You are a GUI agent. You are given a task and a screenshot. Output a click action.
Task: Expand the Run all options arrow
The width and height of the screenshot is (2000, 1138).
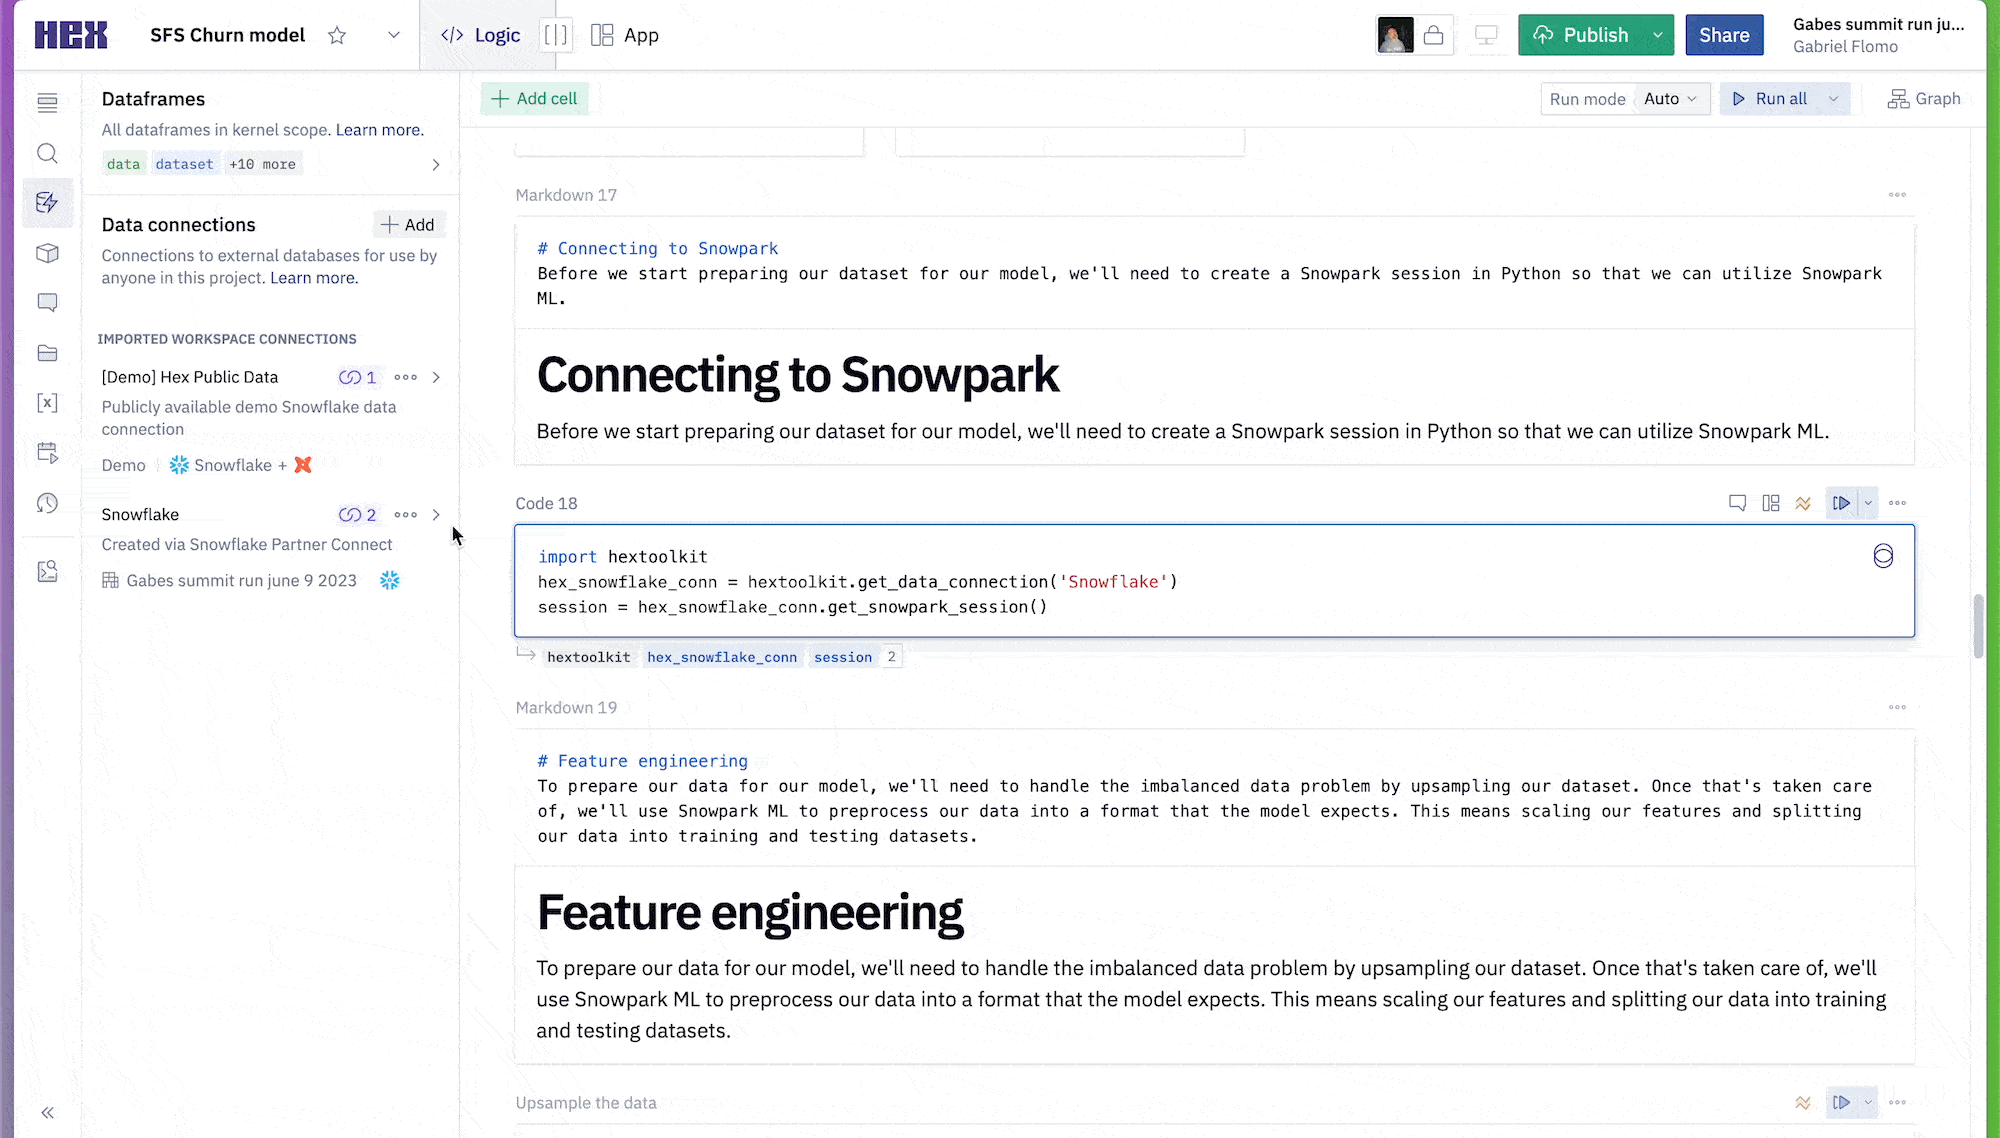point(1834,99)
